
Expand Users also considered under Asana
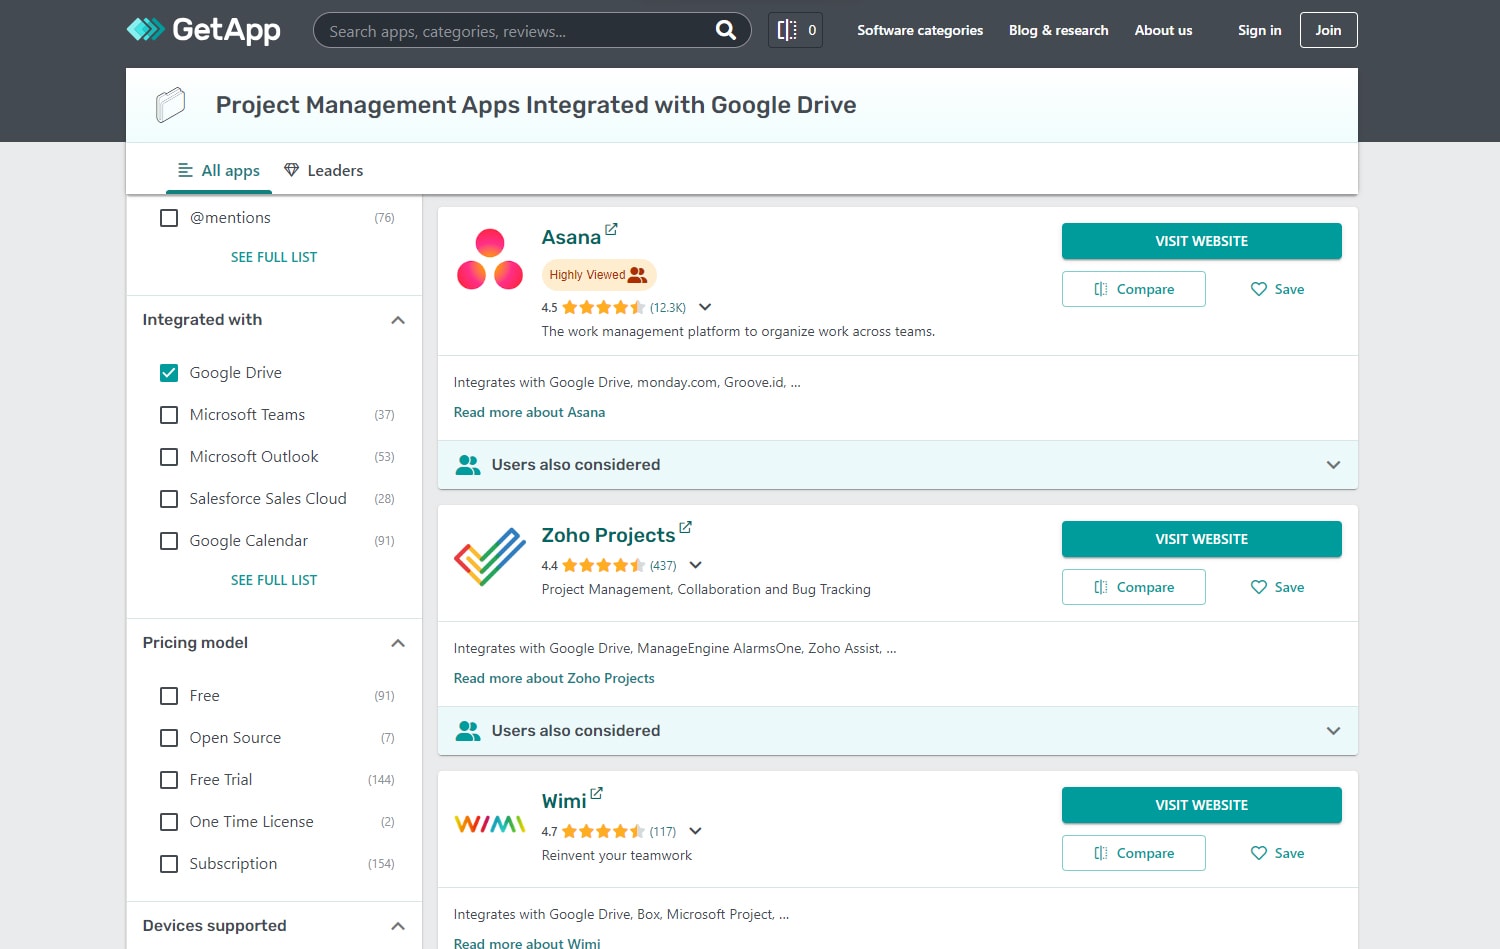point(1333,464)
